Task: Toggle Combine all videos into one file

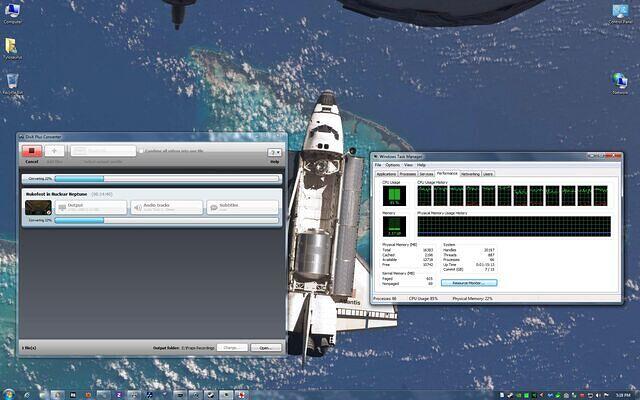Action: (x=141, y=151)
